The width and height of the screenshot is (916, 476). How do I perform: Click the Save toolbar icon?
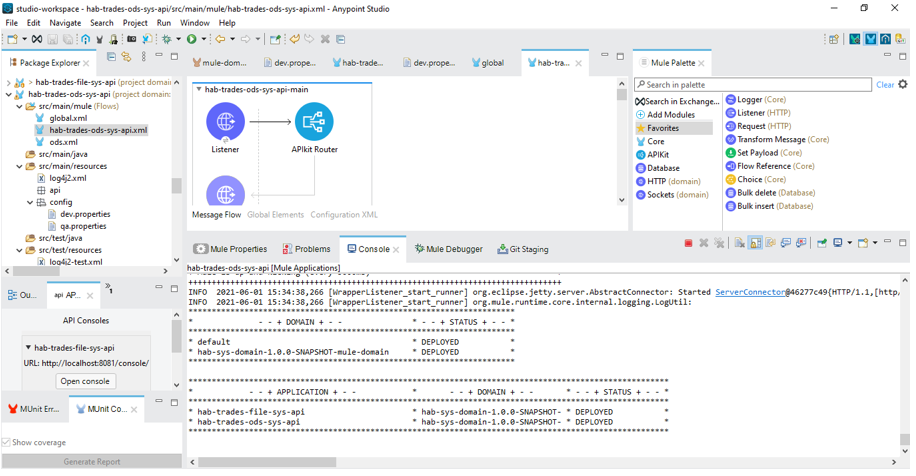[53, 39]
